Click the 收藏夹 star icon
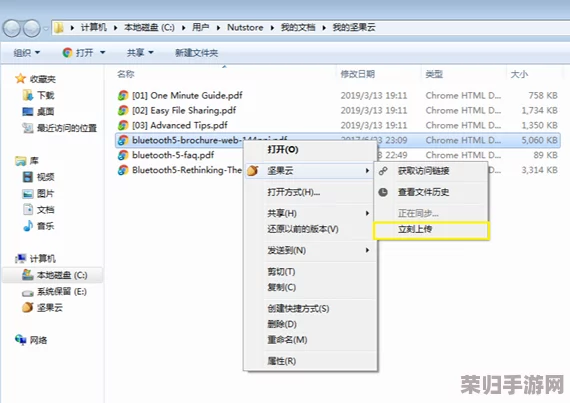The width and height of the screenshot is (570, 403). point(20,78)
